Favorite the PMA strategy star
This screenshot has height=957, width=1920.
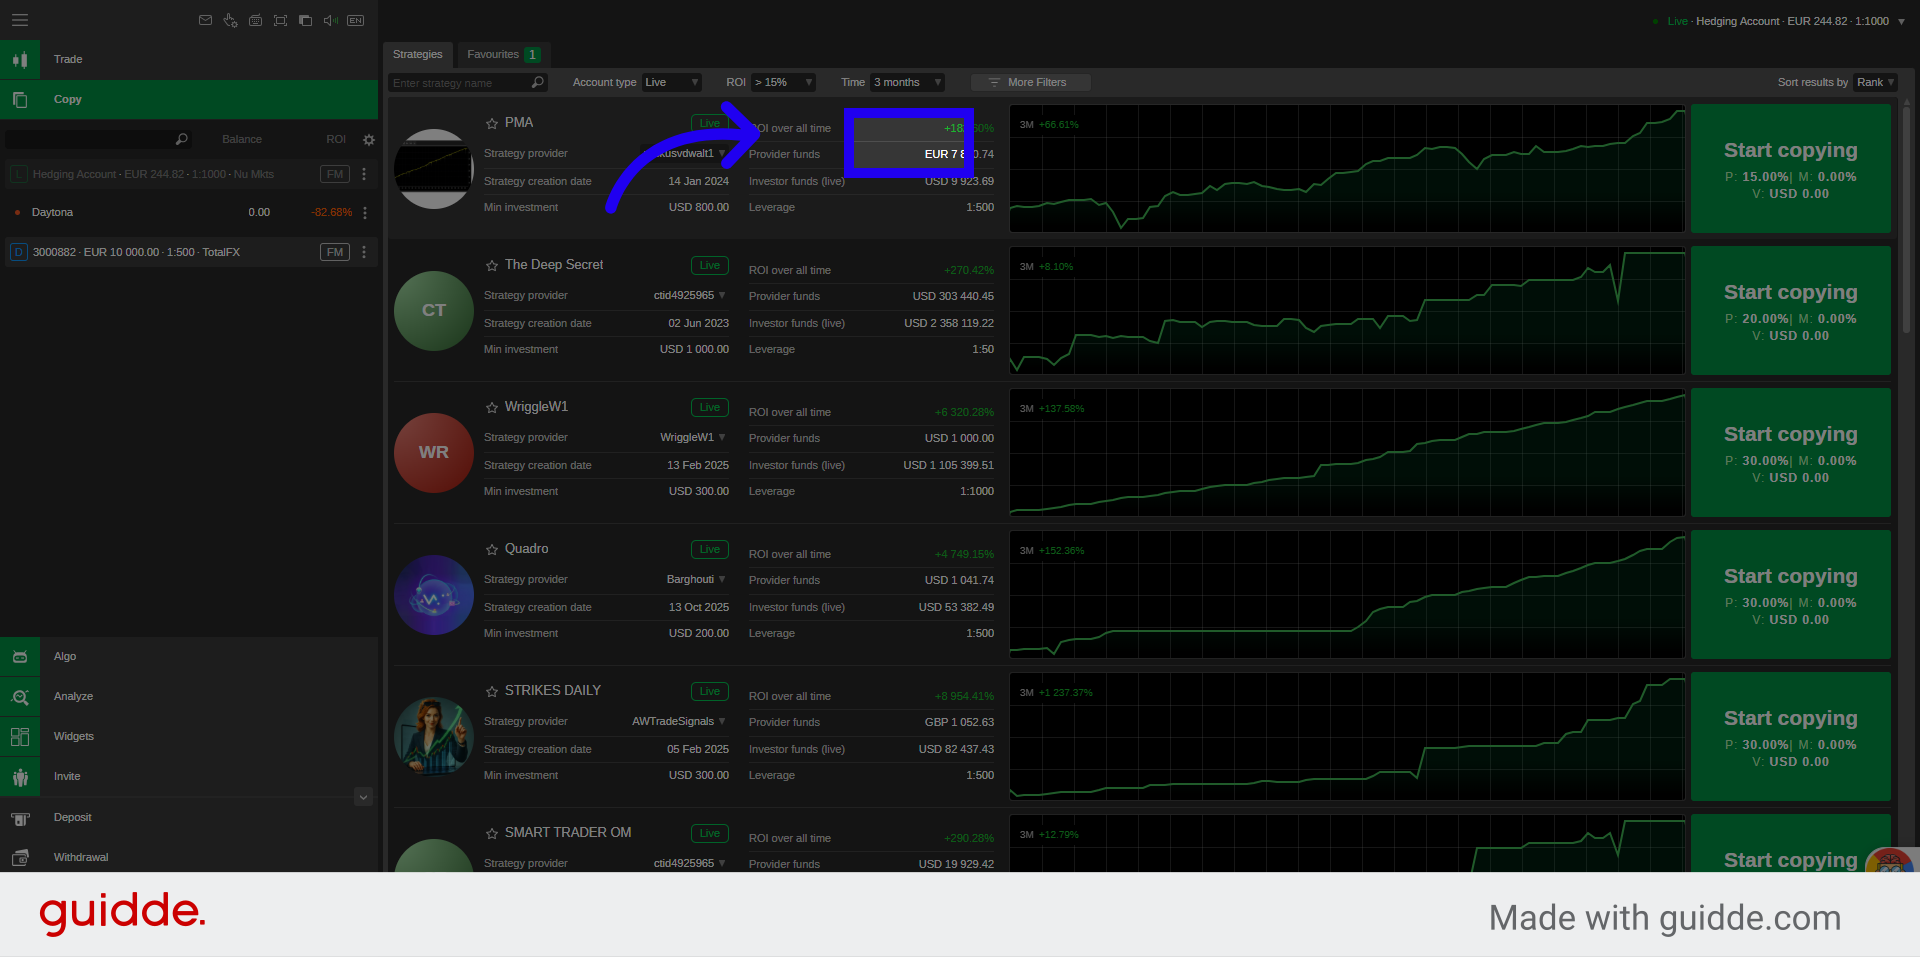491,122
